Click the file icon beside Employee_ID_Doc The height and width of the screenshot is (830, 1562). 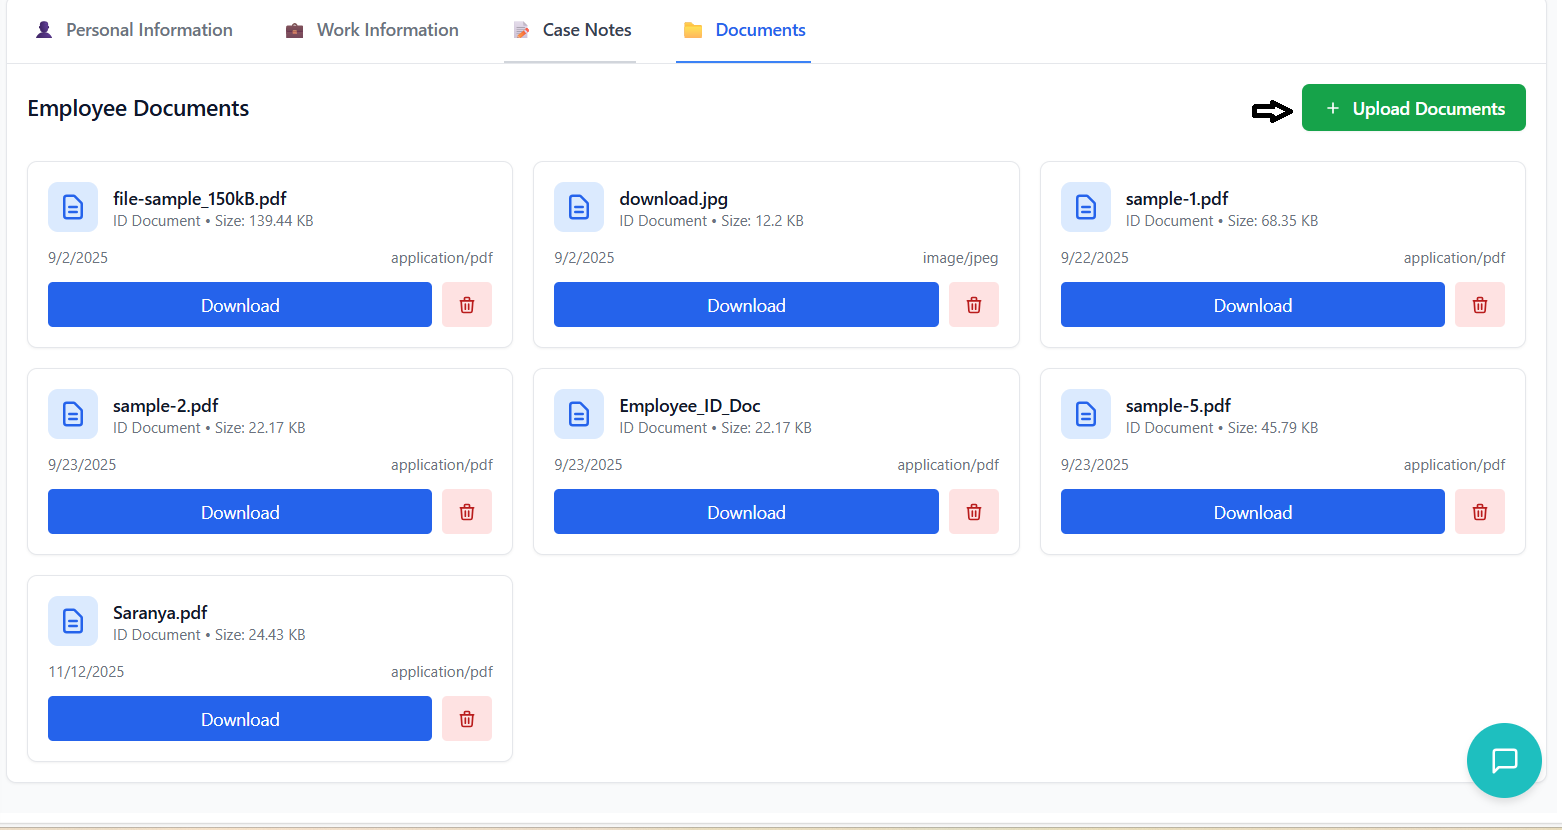[579, 414]
